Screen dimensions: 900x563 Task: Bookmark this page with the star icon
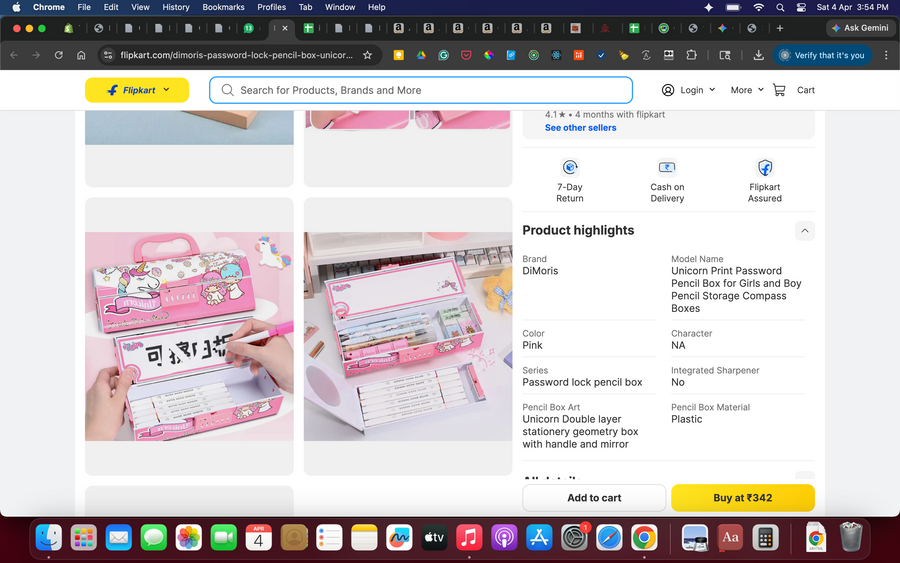(x=367, y=55)
